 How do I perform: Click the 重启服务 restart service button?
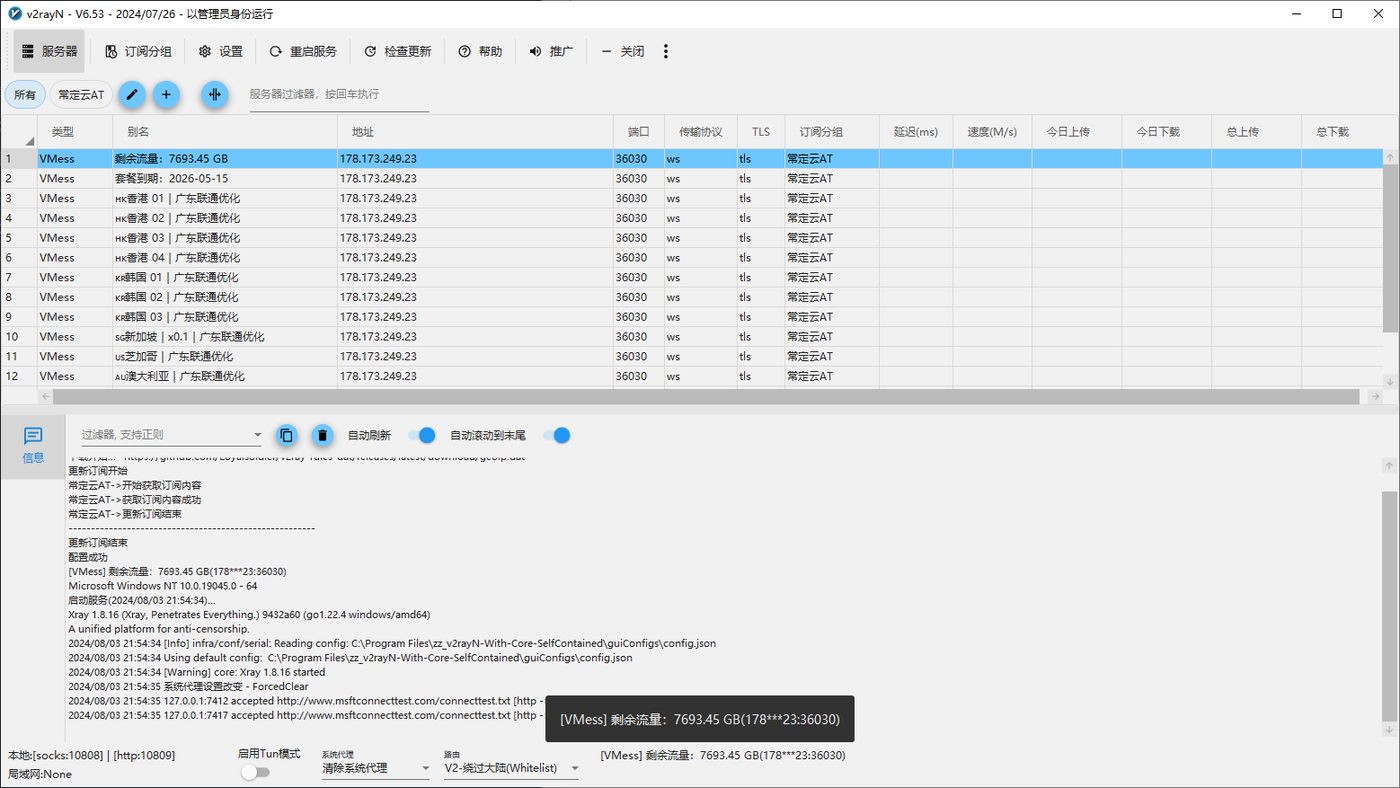[302, 51]
